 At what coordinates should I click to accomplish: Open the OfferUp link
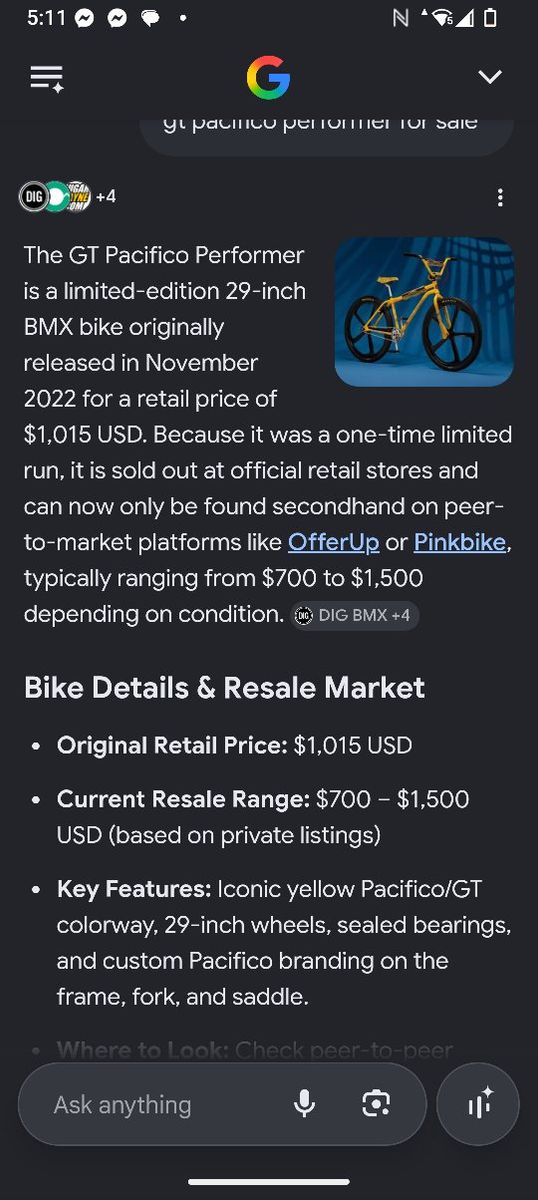coord(334,542)
